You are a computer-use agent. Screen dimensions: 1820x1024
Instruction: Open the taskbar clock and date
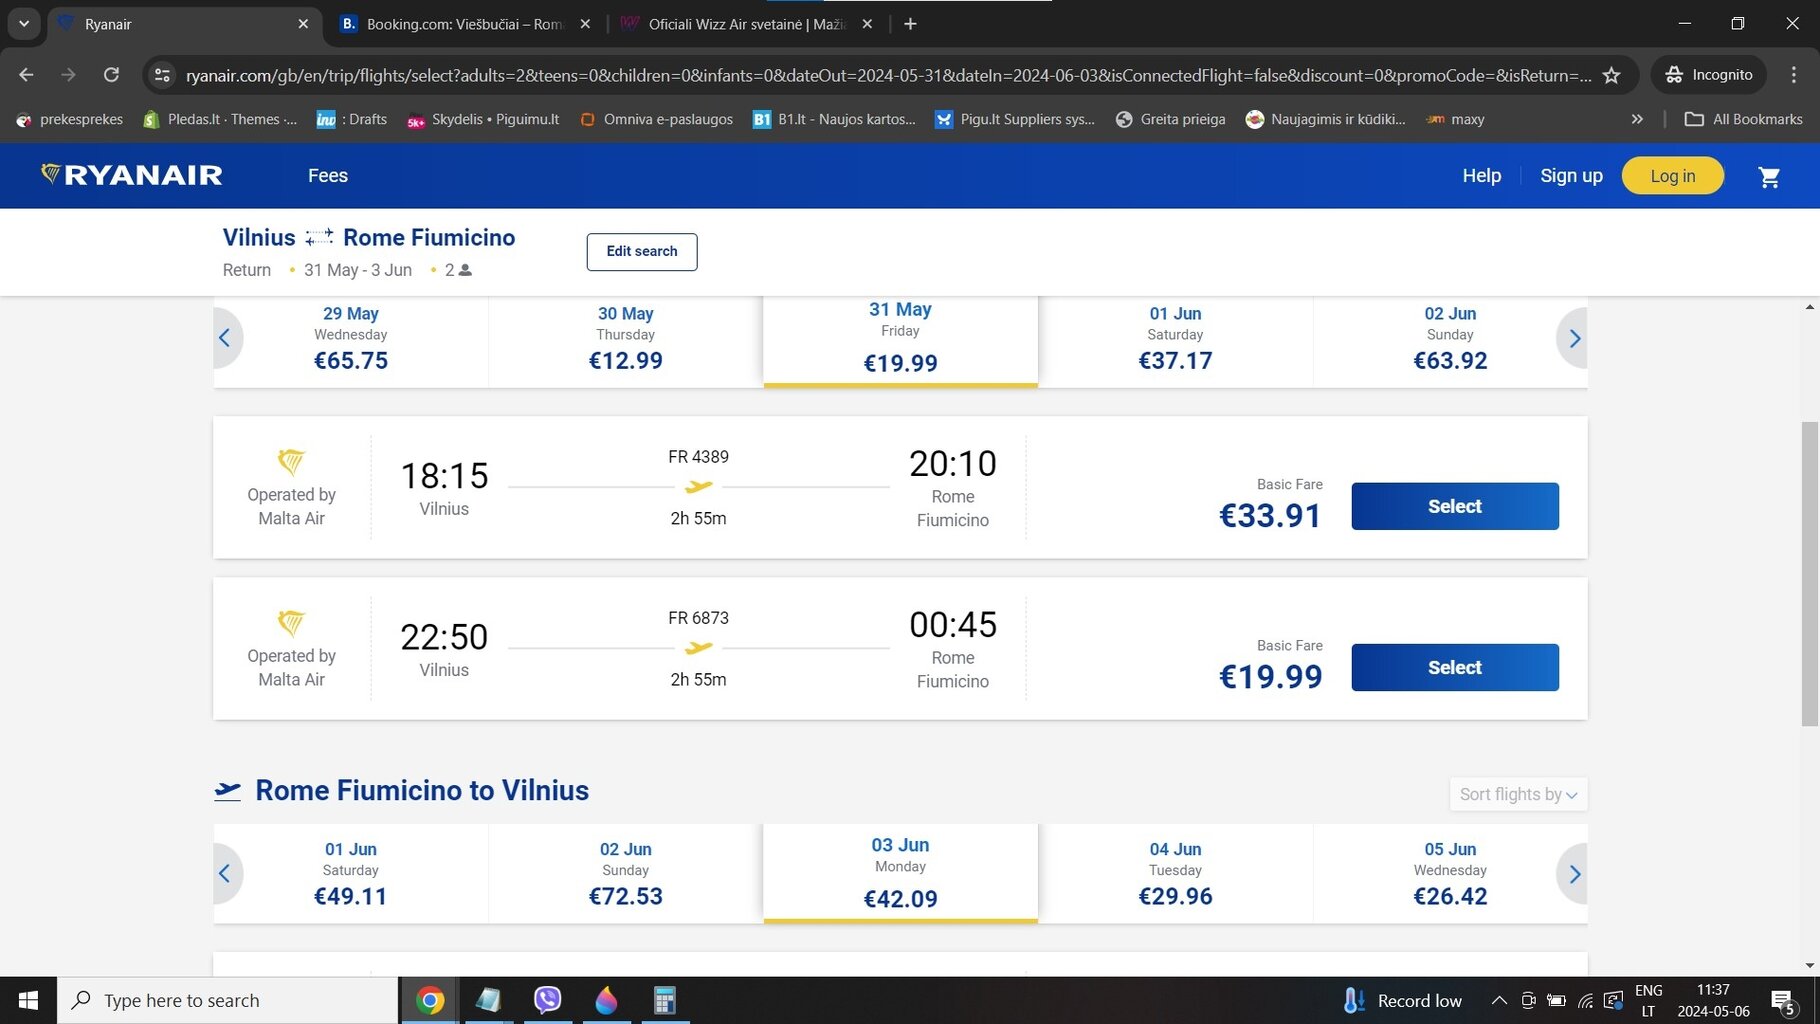coord(1713,1000)
